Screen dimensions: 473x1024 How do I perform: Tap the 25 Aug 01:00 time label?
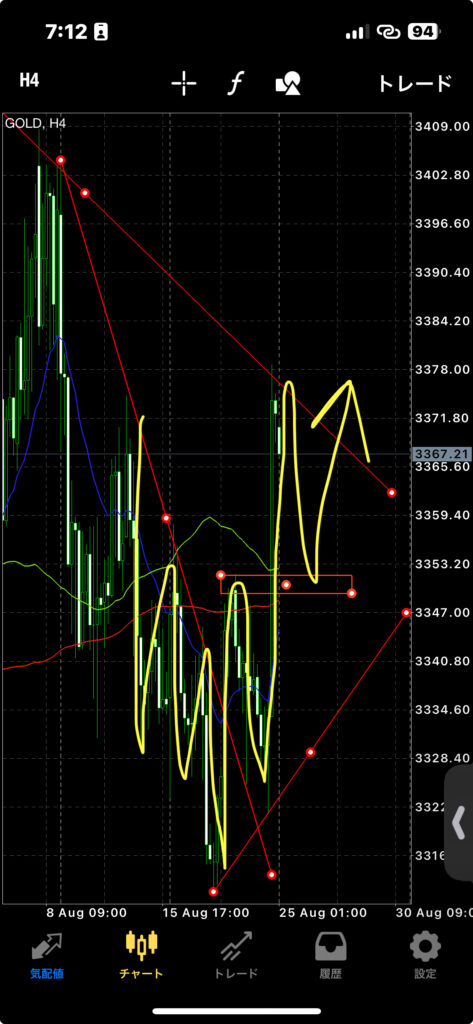[x=321, y=911]
